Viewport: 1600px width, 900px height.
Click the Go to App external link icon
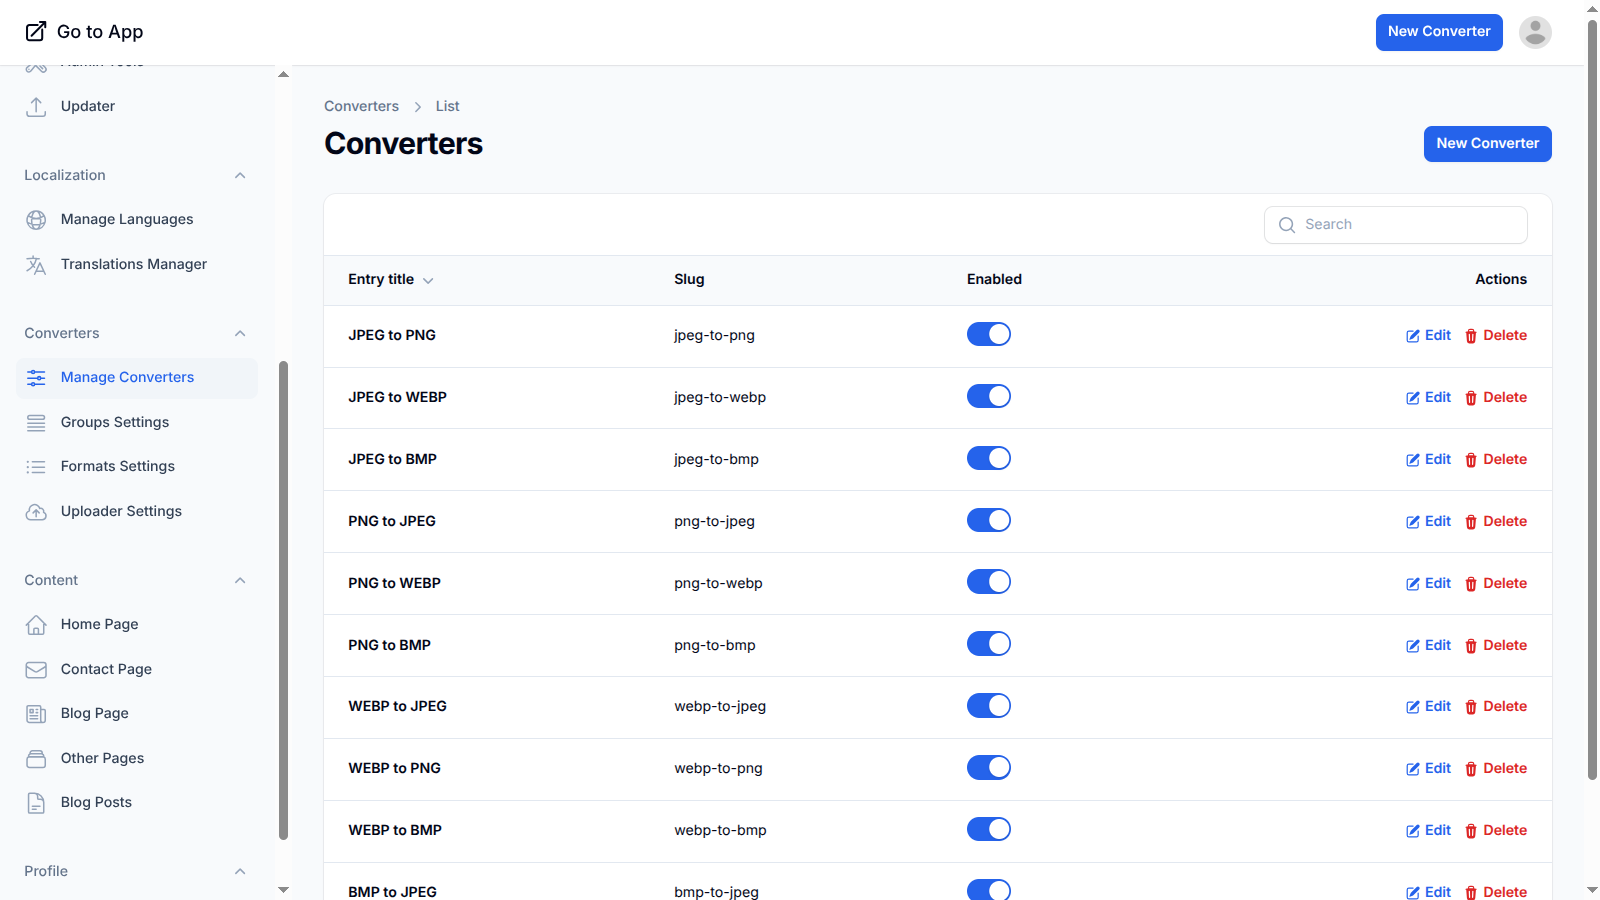click(36, 32)
